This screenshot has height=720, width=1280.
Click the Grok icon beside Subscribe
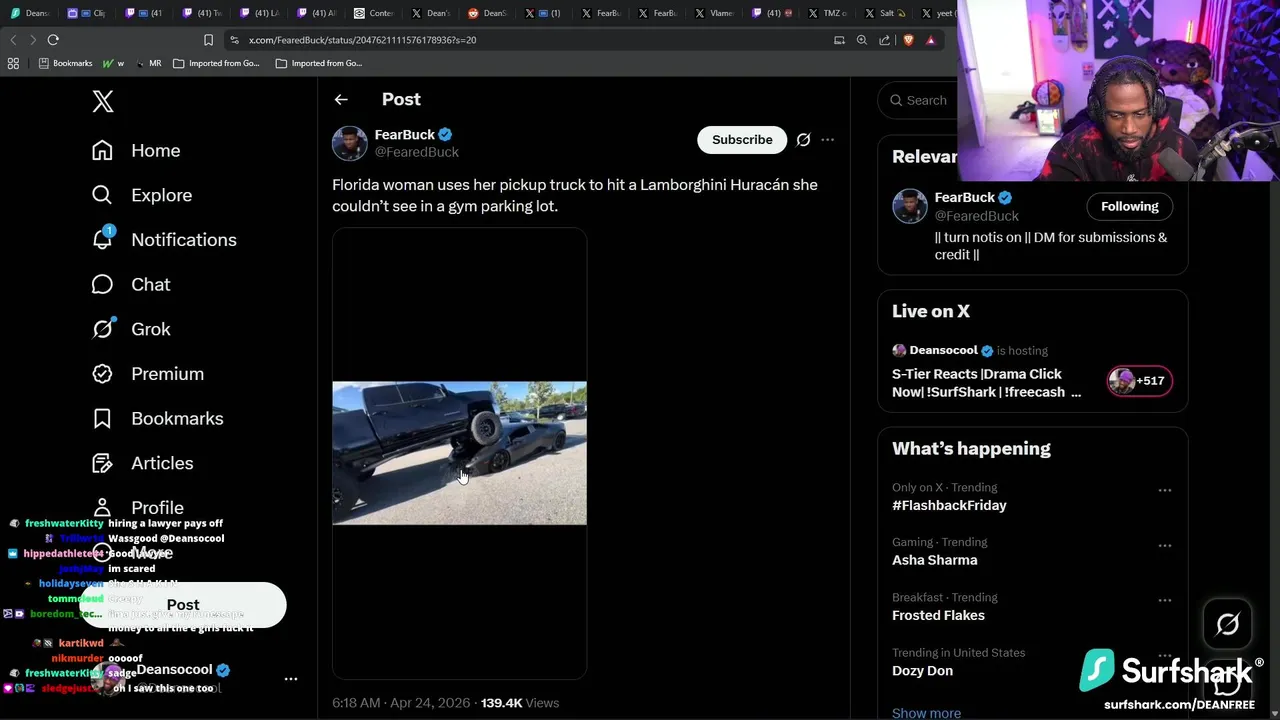[x=803, y=140]
